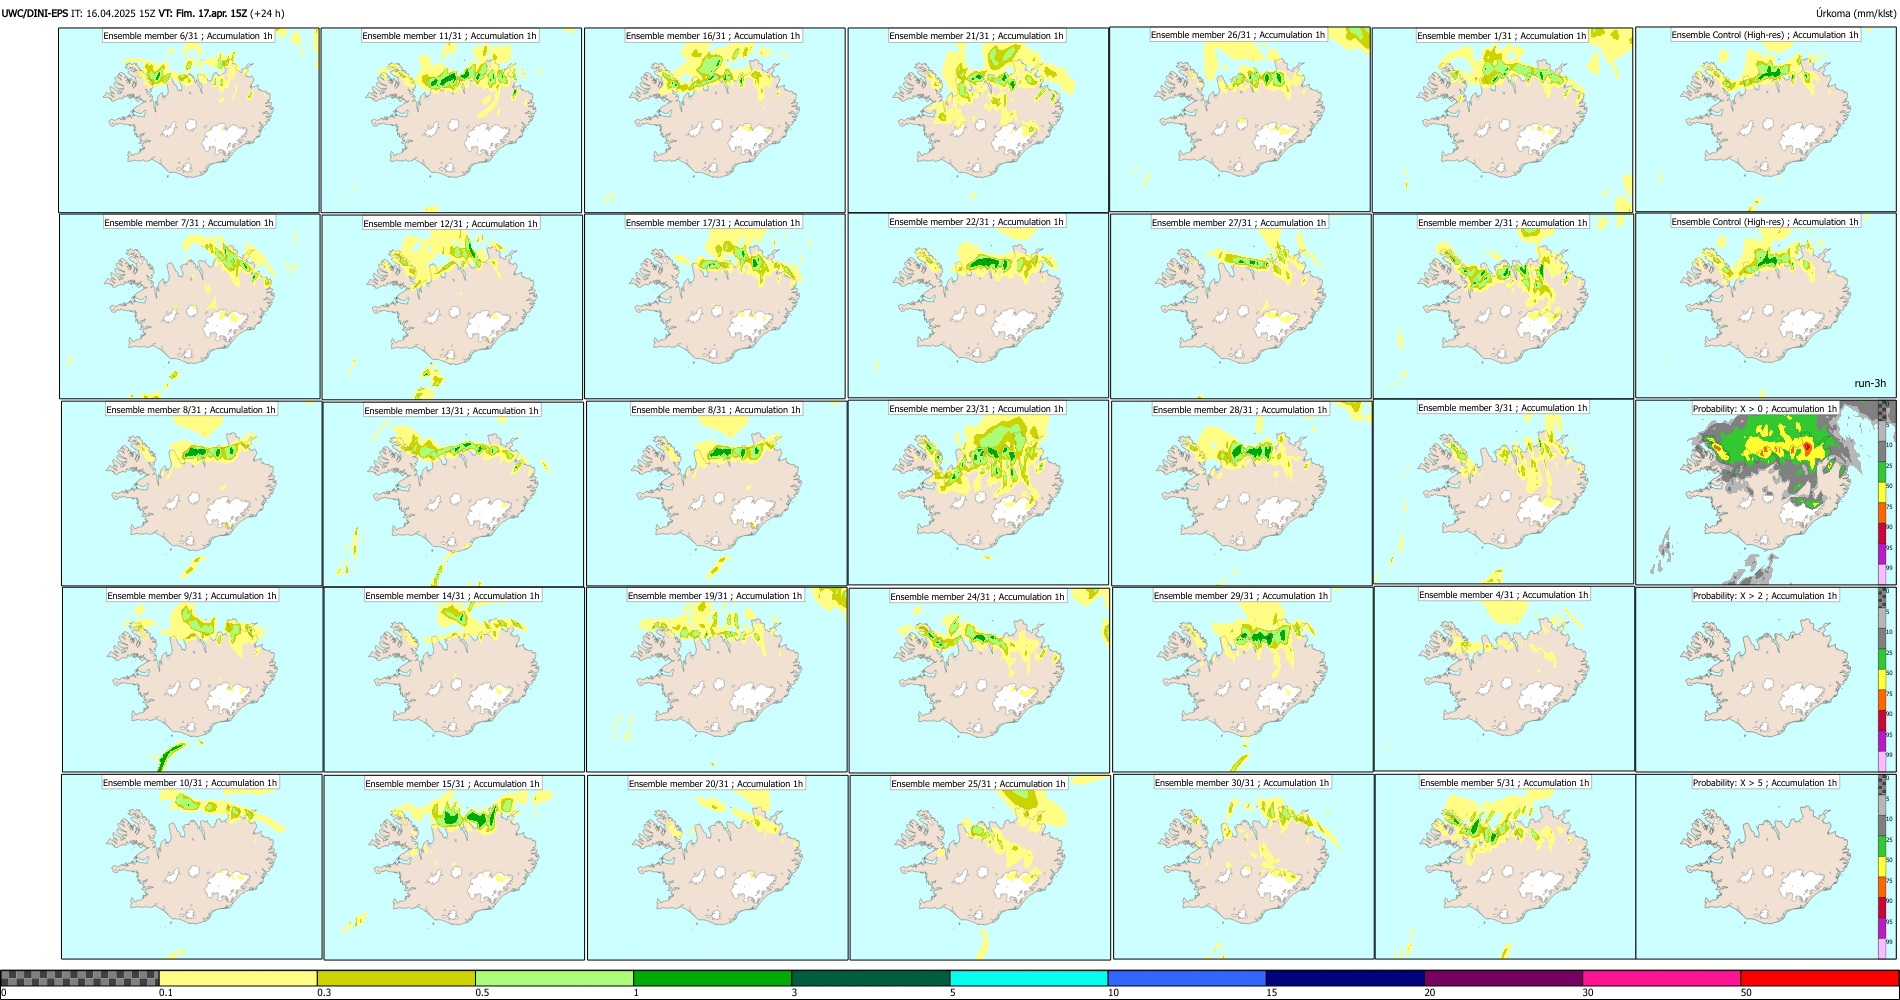The height and width of the screenshot is (1000, 1900).
Task: Click the 'run-3h' label on control panel
Action: 1869,384
